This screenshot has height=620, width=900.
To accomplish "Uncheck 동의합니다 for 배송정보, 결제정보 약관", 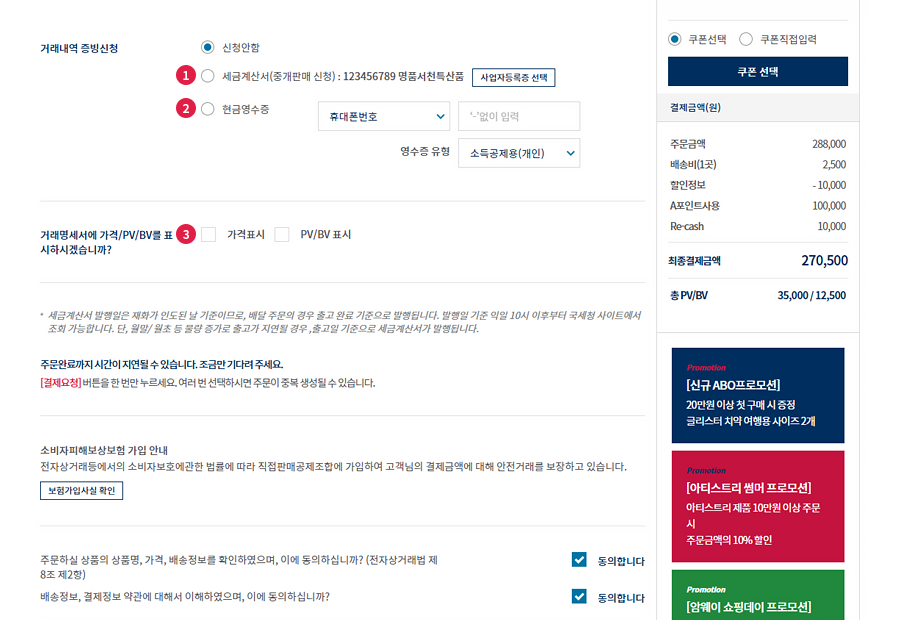I will tap(579, 596).
